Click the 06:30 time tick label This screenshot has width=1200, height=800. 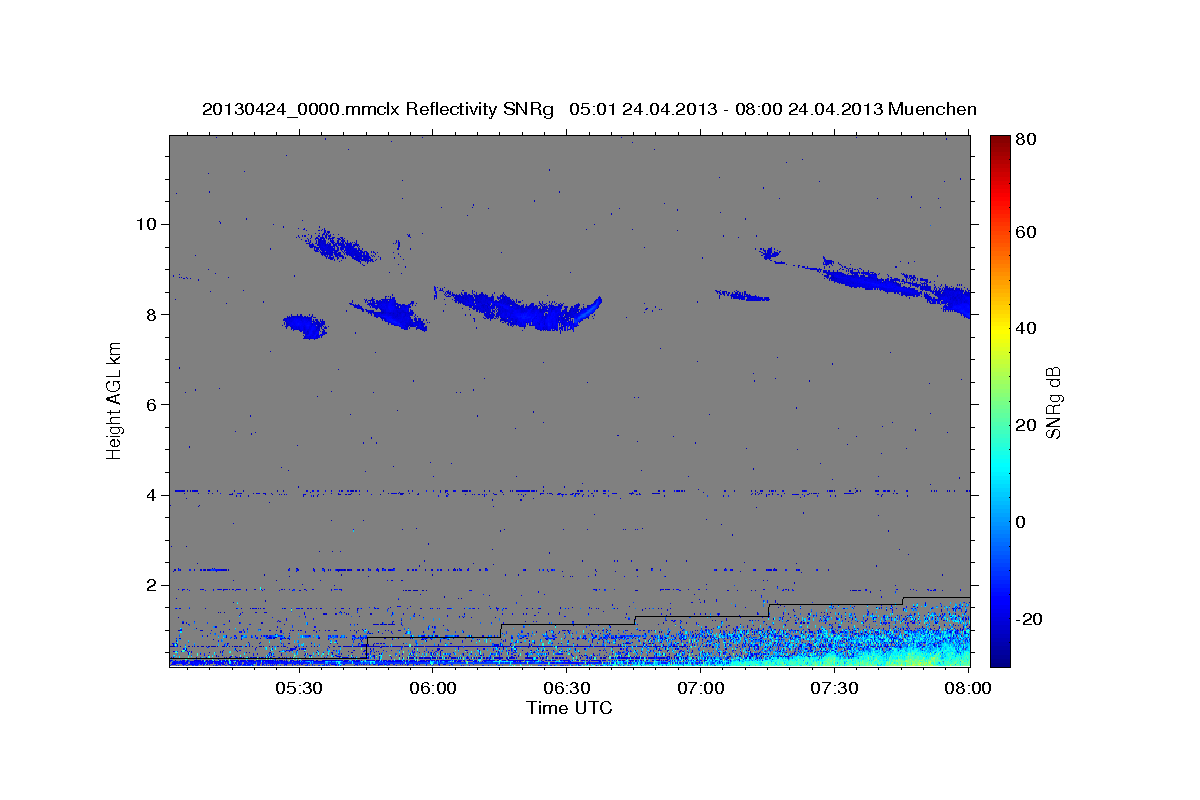pos(566,688)
